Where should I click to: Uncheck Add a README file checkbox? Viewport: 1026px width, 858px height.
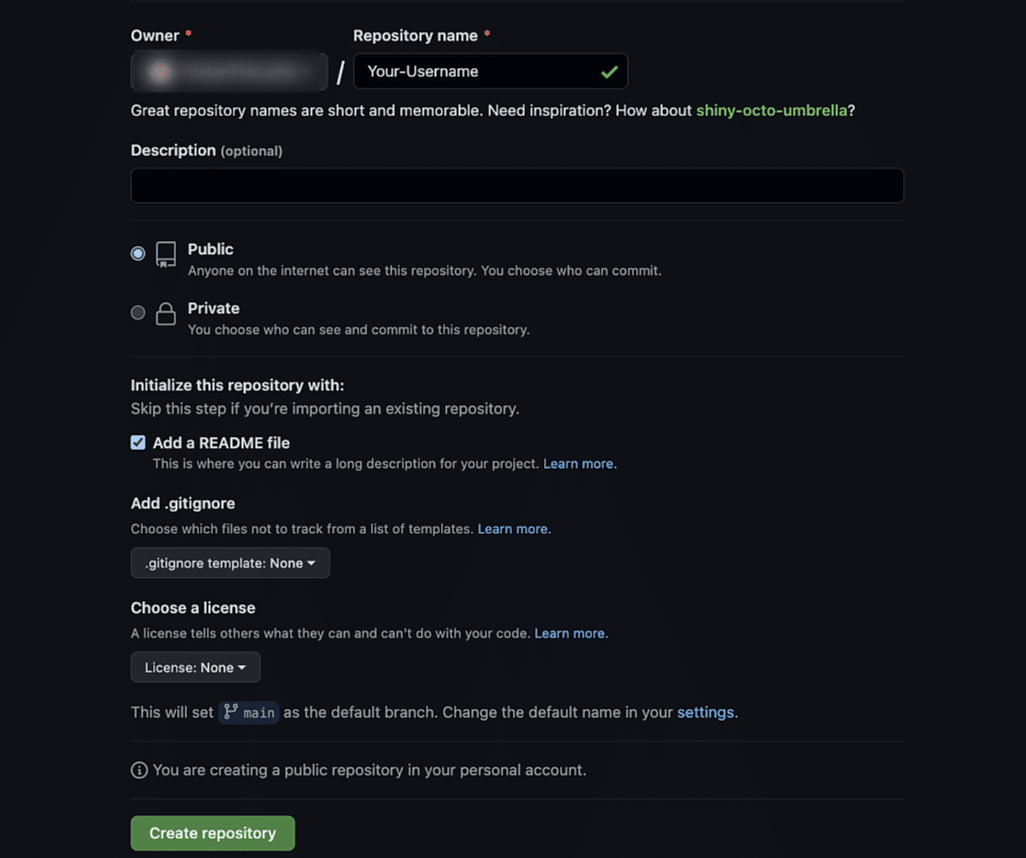pos(137,442)
